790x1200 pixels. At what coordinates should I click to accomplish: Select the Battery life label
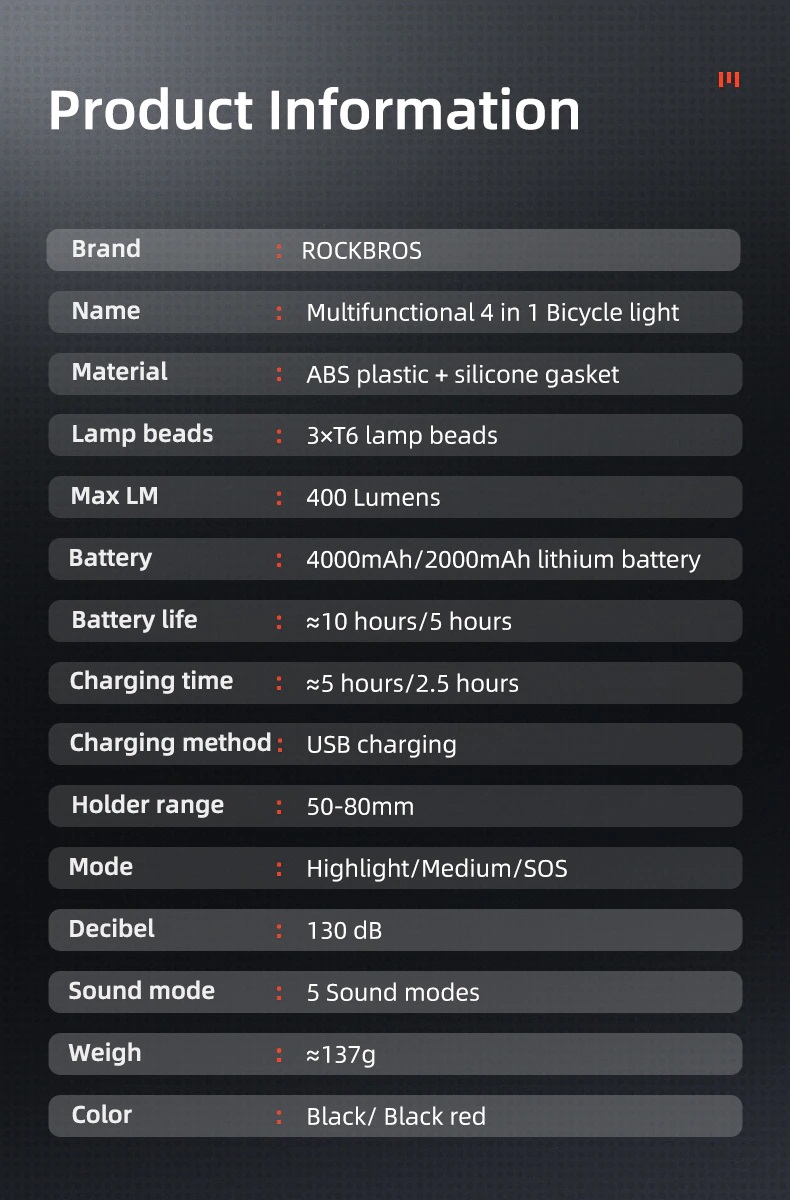tap(134, 620)
